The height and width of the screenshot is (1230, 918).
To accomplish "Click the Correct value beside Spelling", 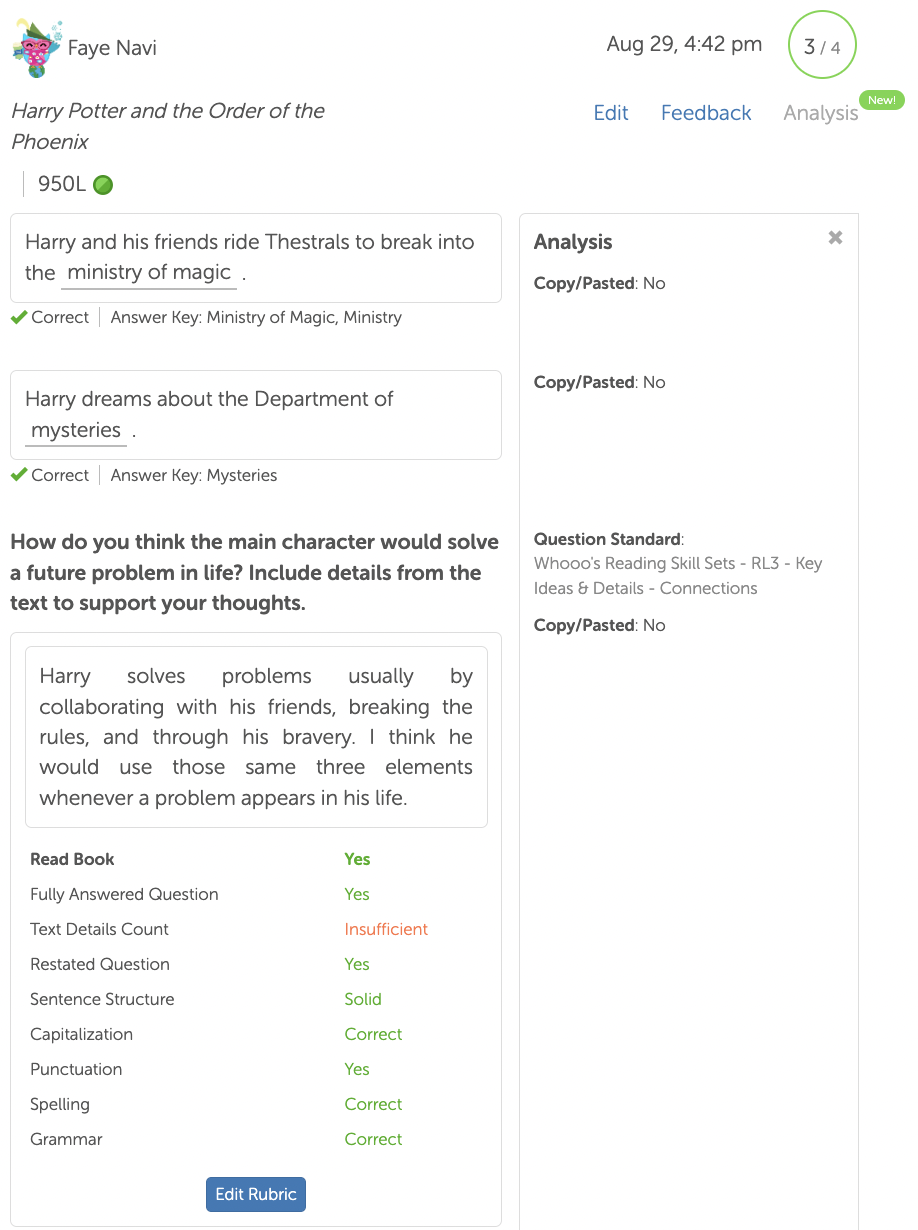I will coord(373,1104).
